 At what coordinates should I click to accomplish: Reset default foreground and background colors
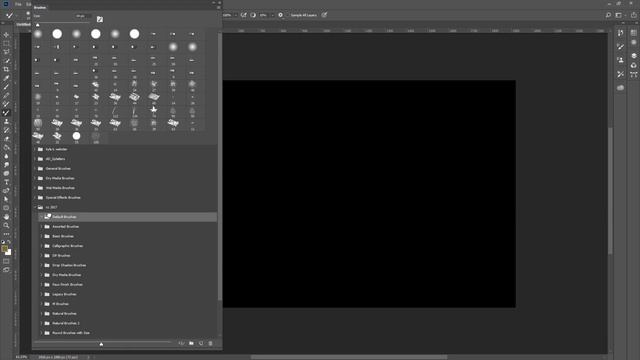pos(3,242)
